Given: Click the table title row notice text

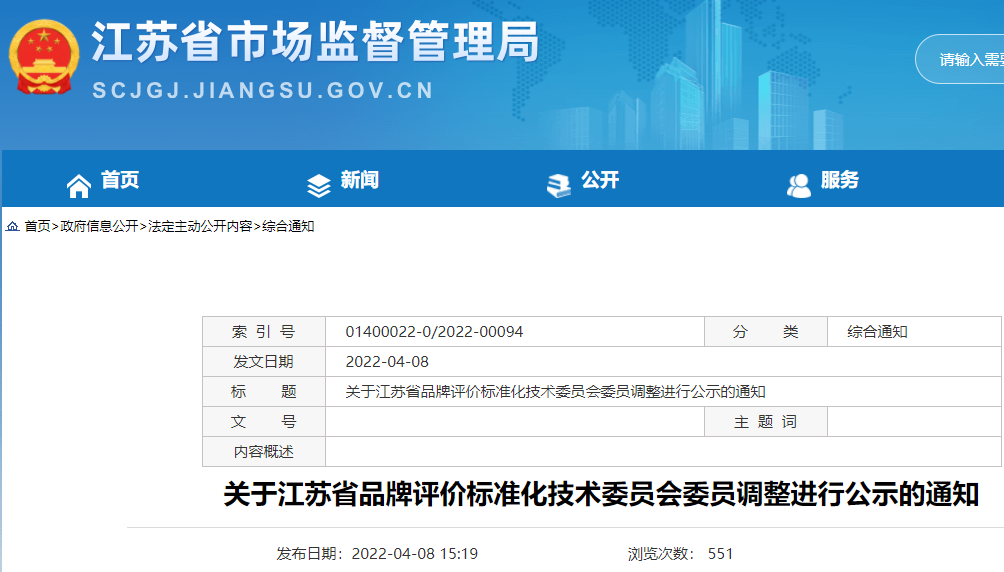Looking at the screenshot, I should click(x=555, y=391).
